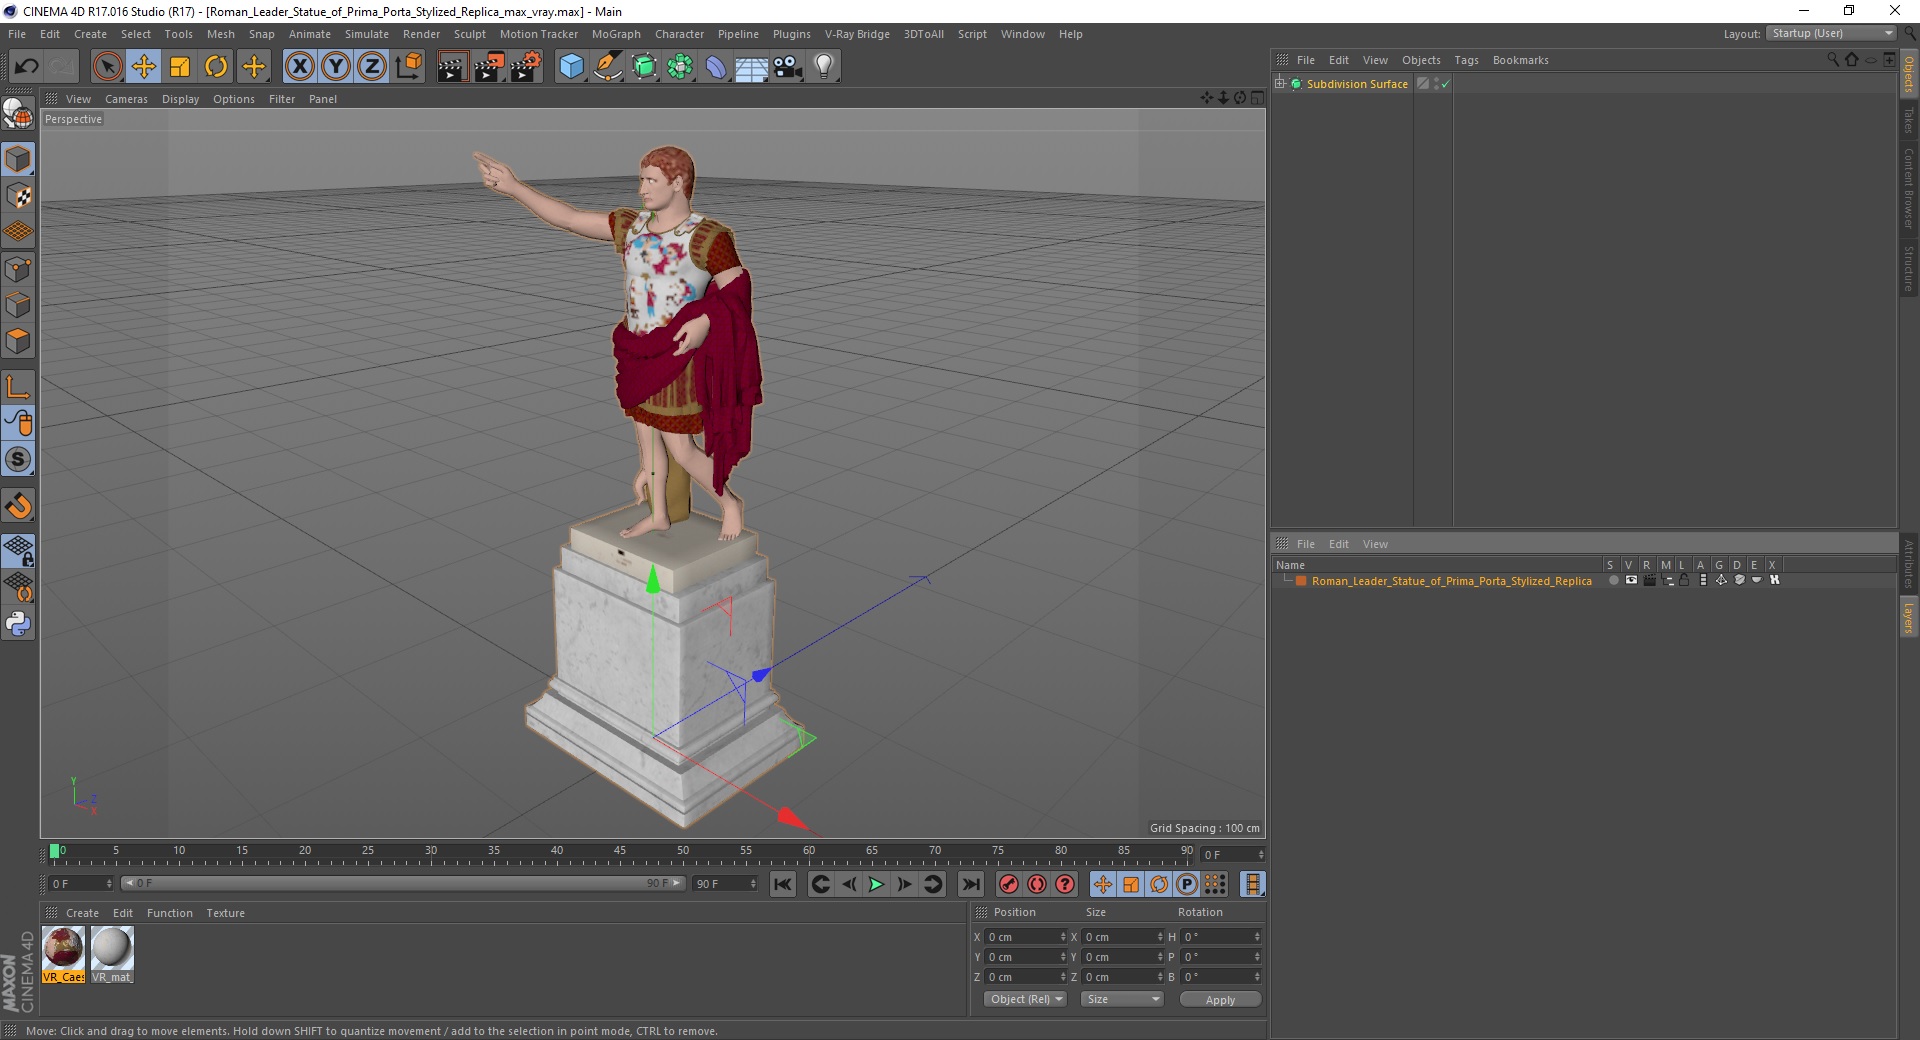Screen dimensions: 1920x1040
Task: Open the Python script icon
Action: [x=18, y=624]
